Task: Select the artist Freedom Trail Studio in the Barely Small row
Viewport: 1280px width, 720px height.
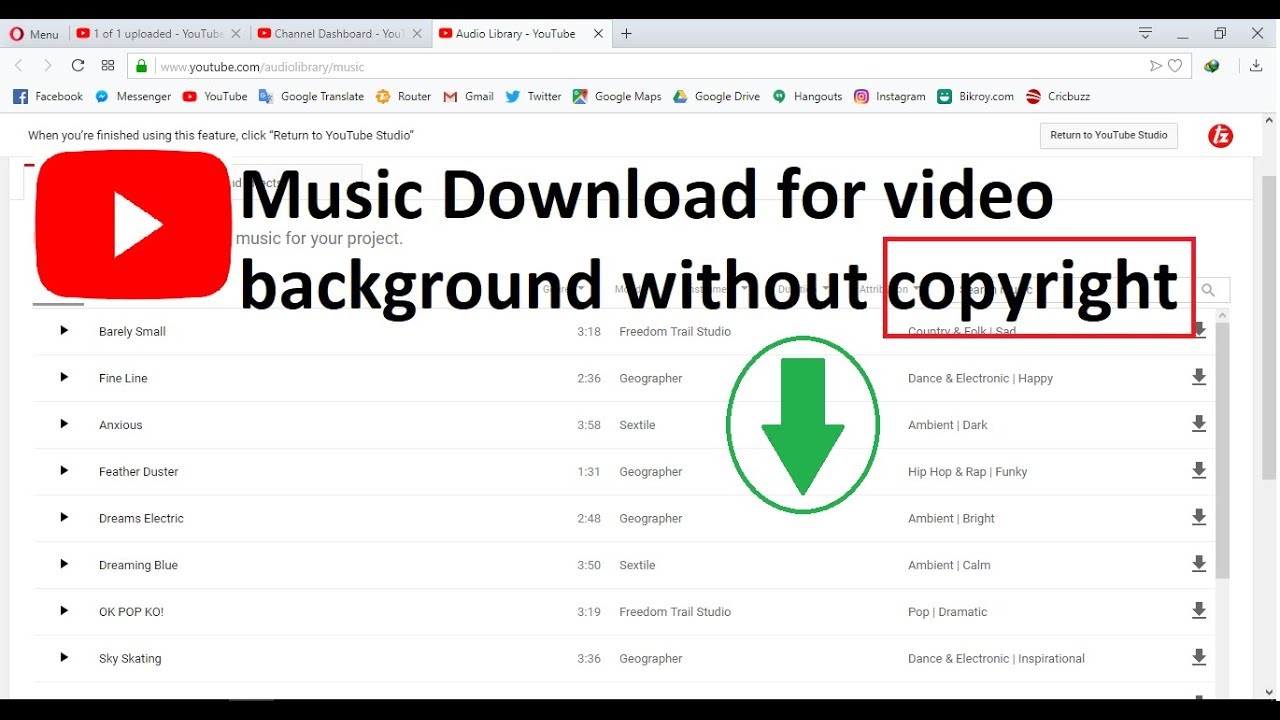Action: [675, 331]
